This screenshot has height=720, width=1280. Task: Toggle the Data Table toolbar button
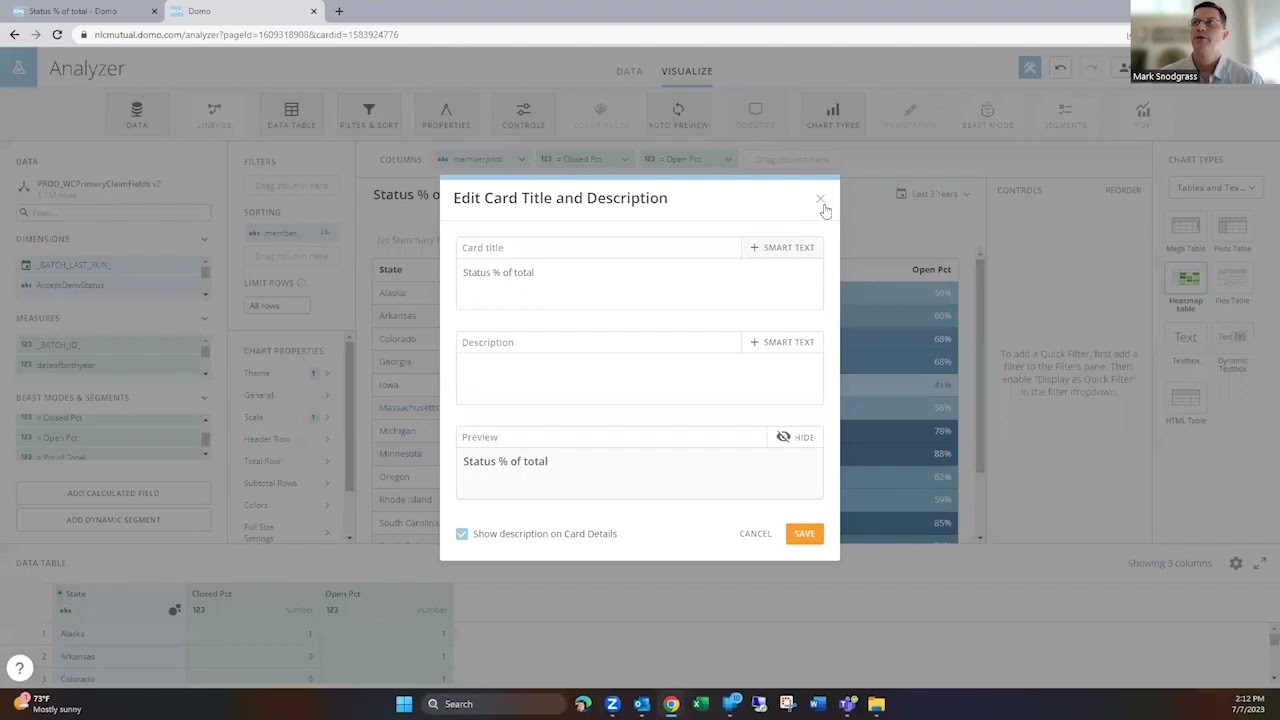click(x=291, y=115)
